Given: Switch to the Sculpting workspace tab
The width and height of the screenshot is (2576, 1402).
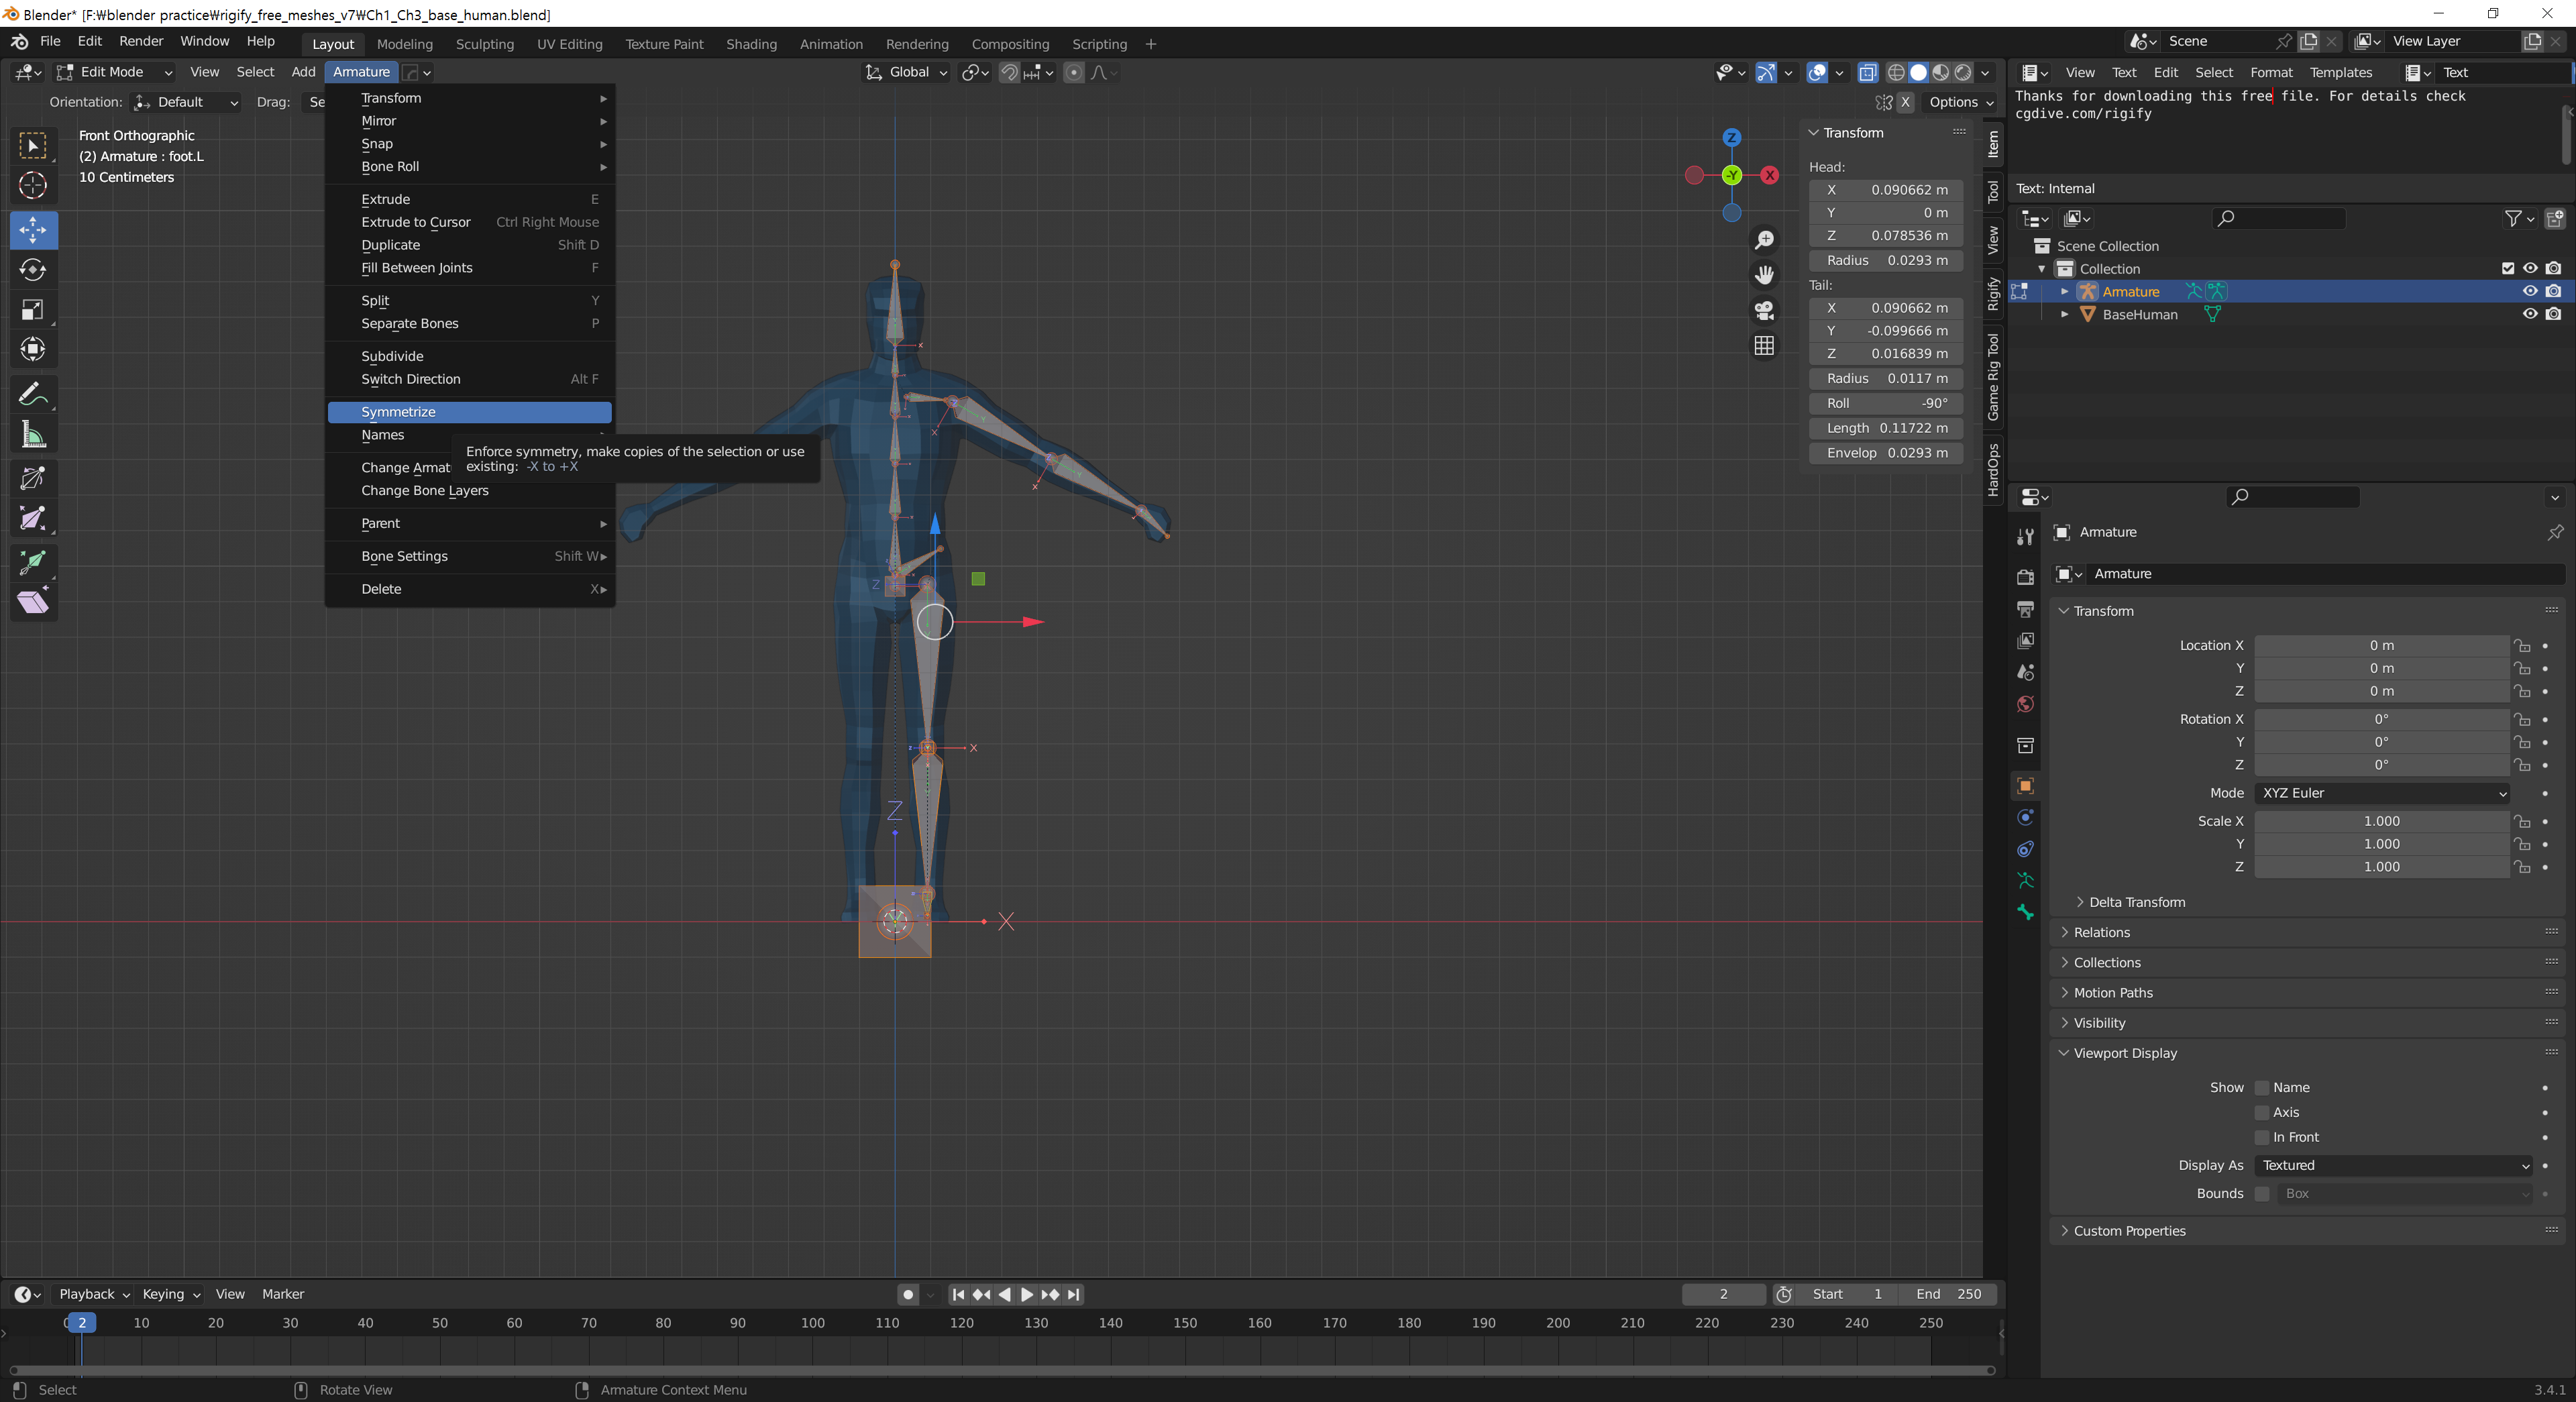Looking at the screenshot, I should 484,44.
